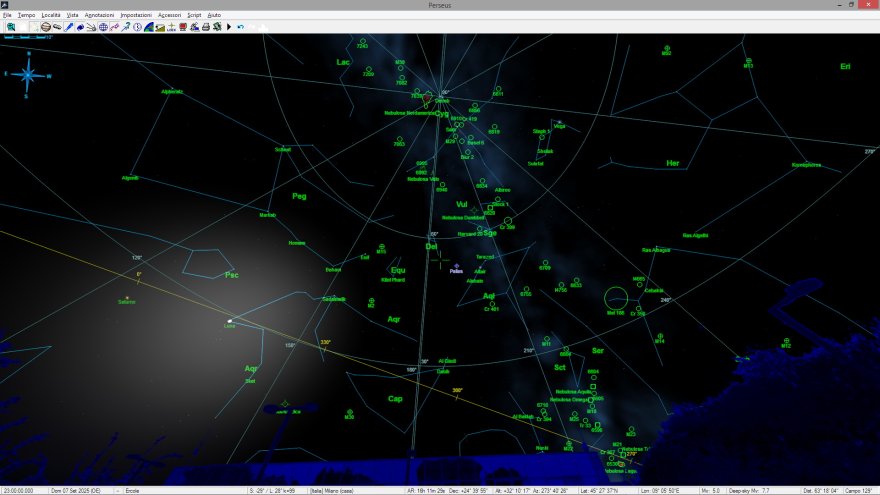
Task: Click the planet toolbar icon
Action: coord(45,26)
